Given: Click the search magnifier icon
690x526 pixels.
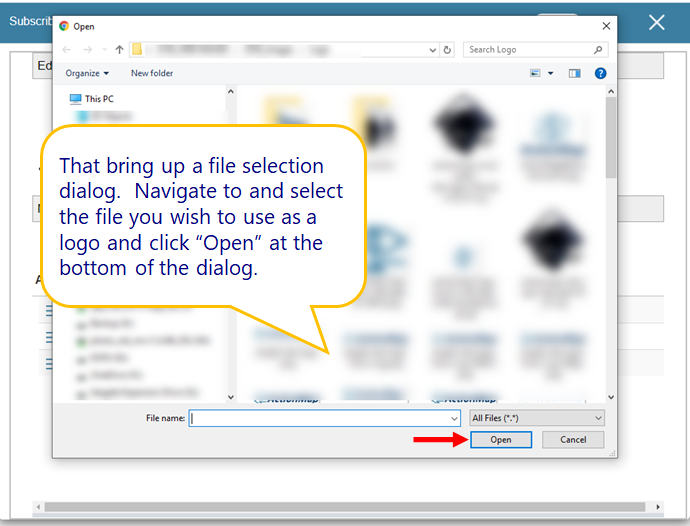Looking at the screenshot, I should [598, 49].
